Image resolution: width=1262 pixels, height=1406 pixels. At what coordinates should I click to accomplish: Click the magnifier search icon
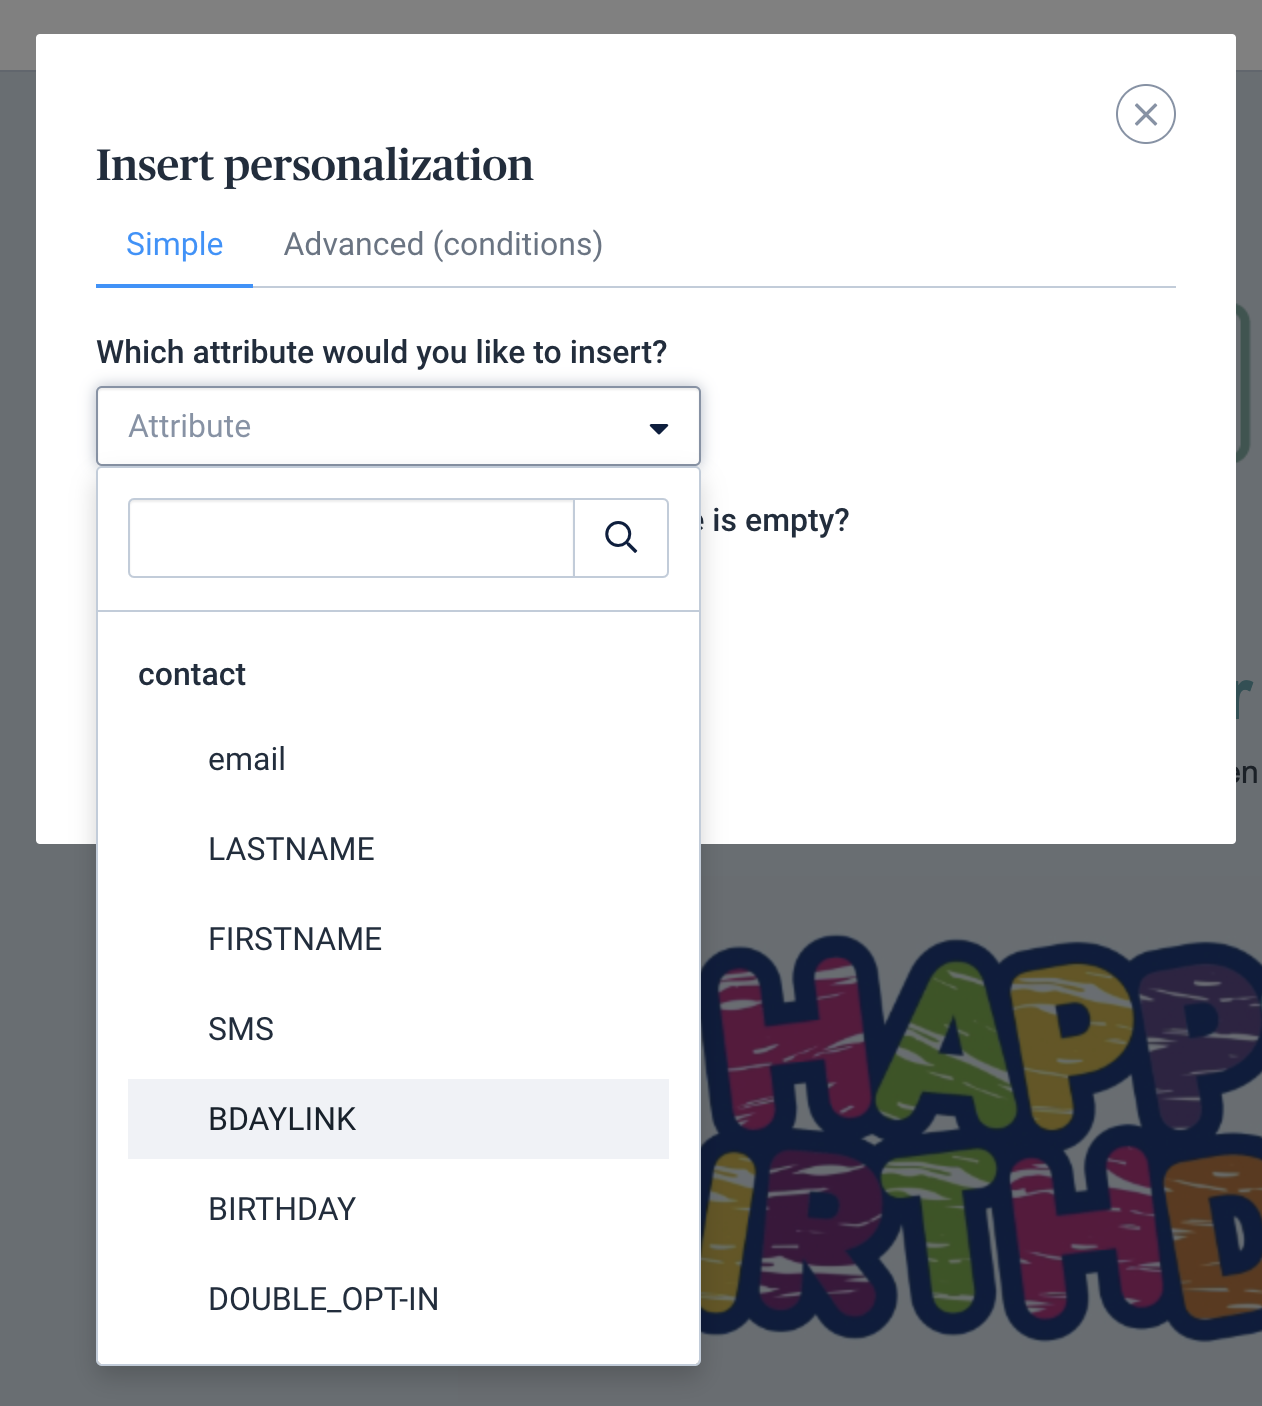(621, 538)
